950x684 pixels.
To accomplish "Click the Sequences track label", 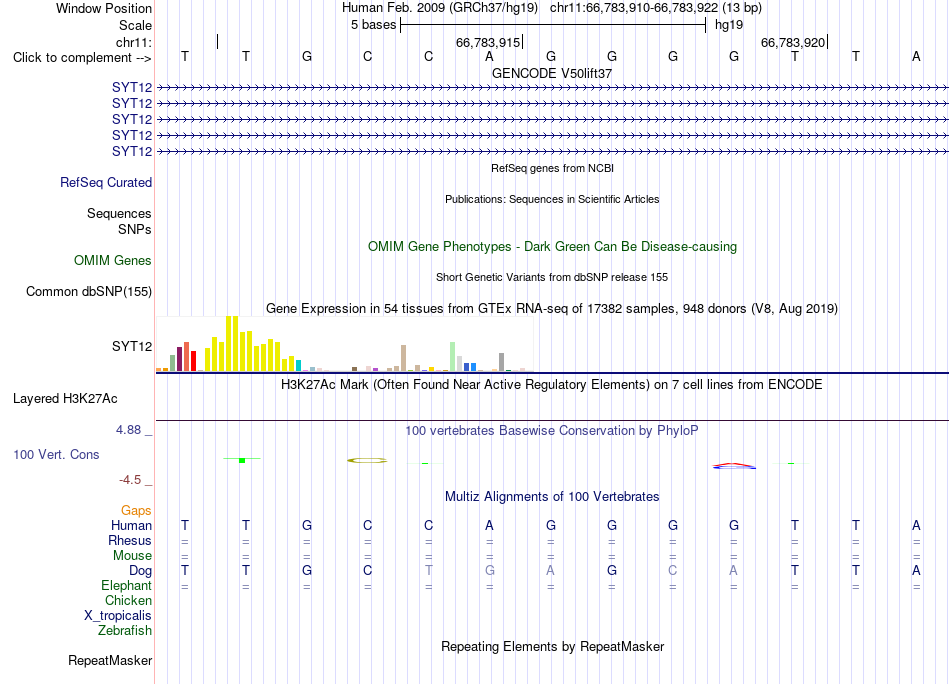I will click(x=119, y=213).
